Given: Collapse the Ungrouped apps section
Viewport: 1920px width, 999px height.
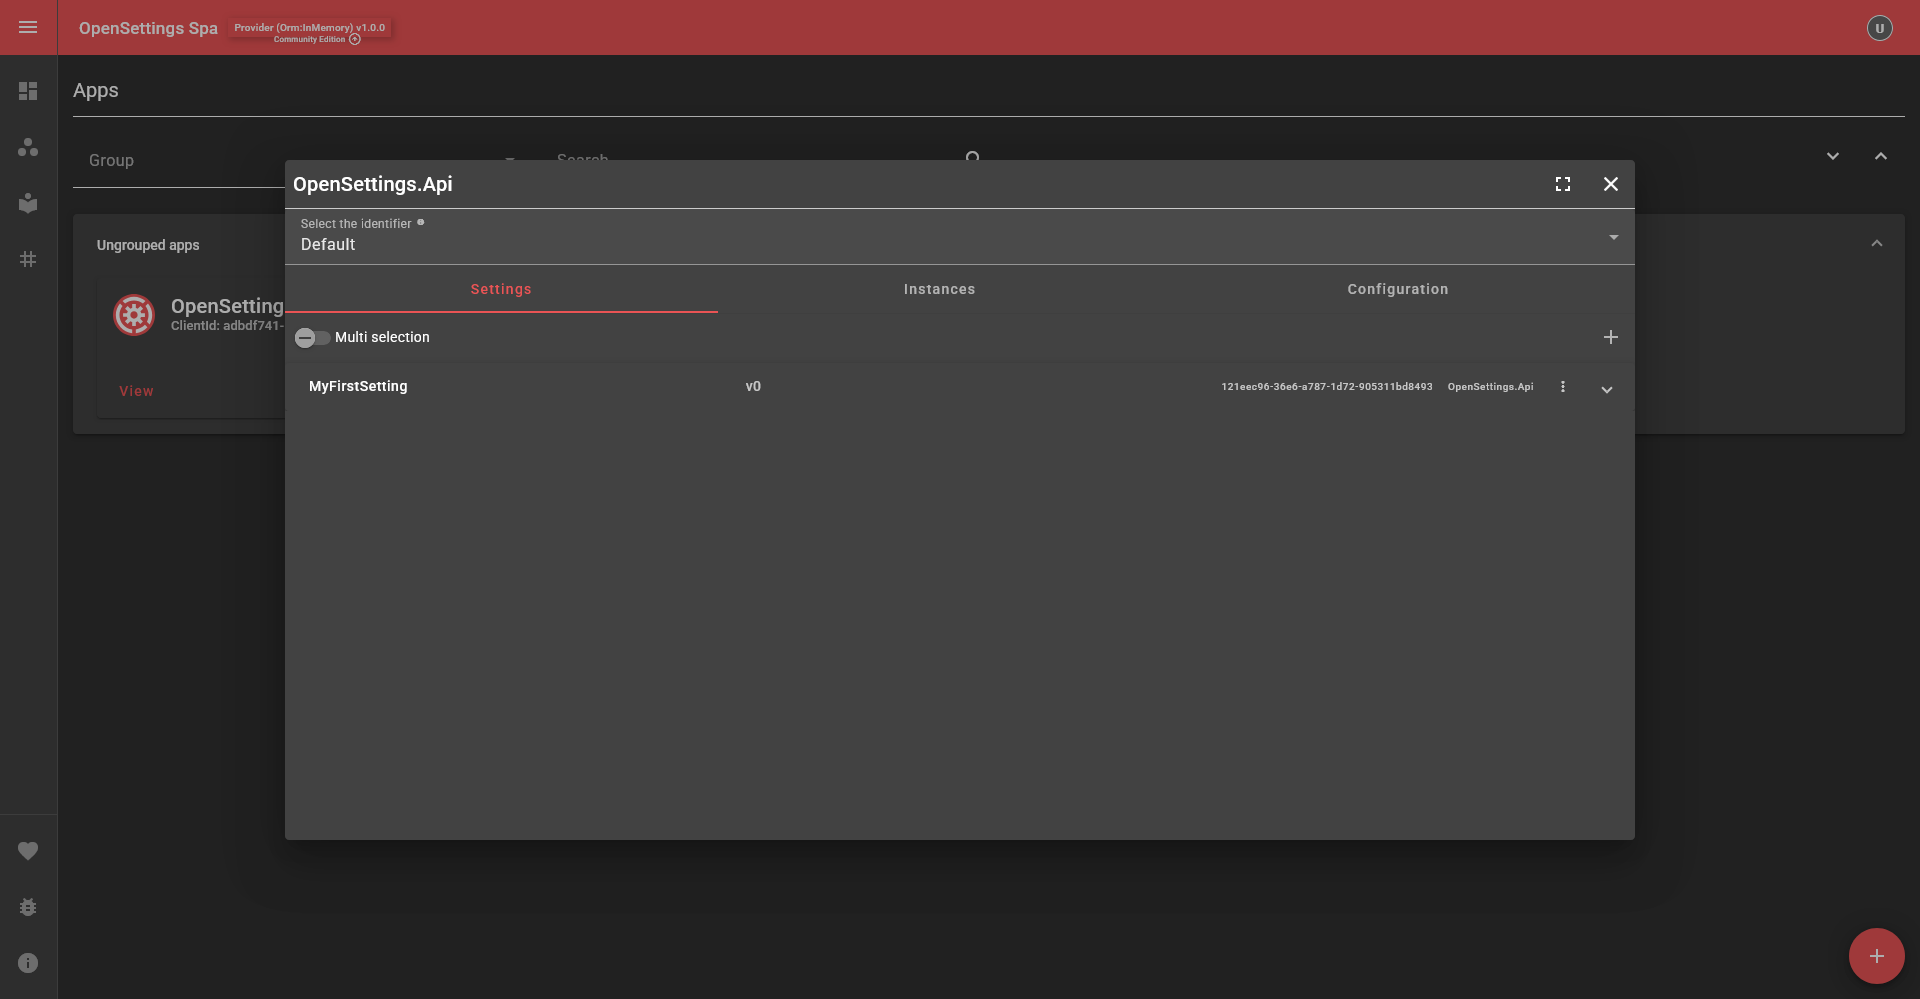Looking at the screenshot, I should coord(1877,243).
